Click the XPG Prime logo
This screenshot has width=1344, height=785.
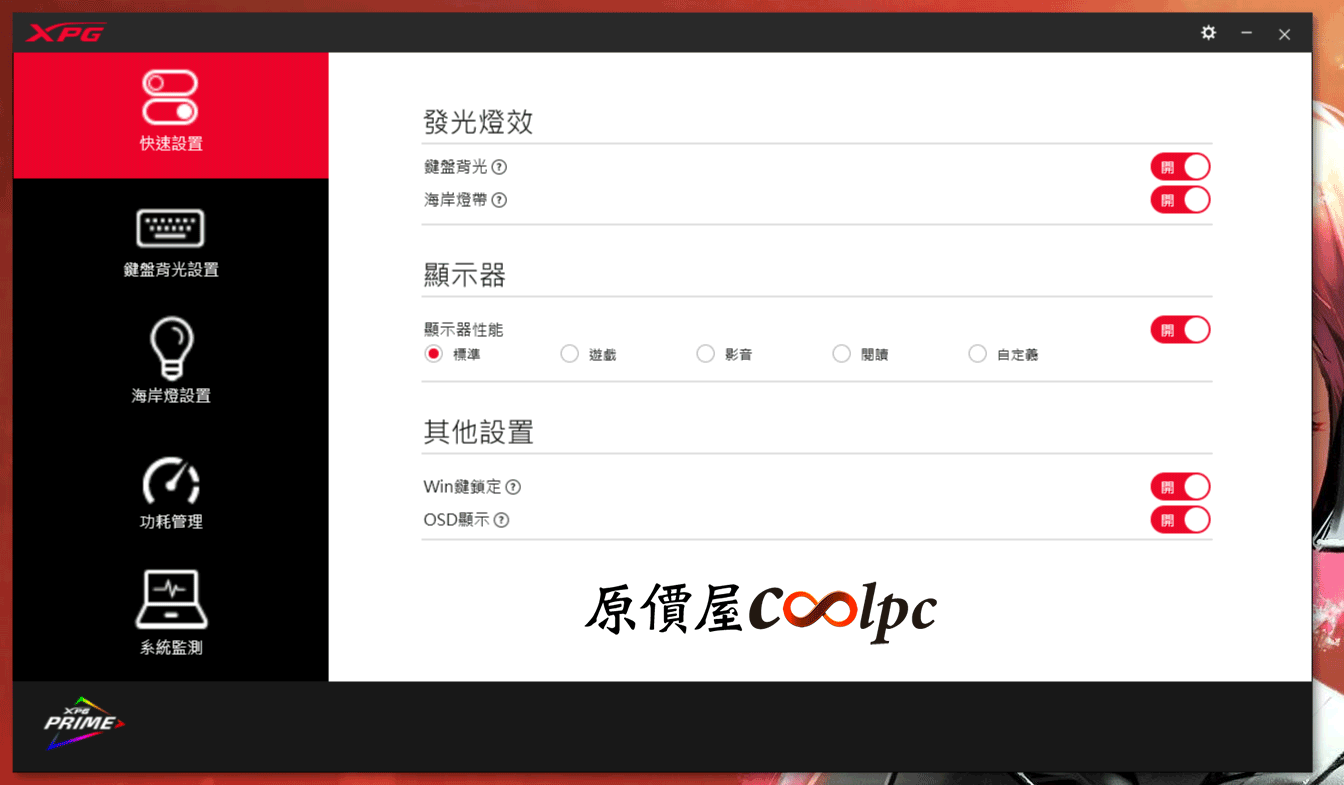pyautogui.click(x=83, y=723)
